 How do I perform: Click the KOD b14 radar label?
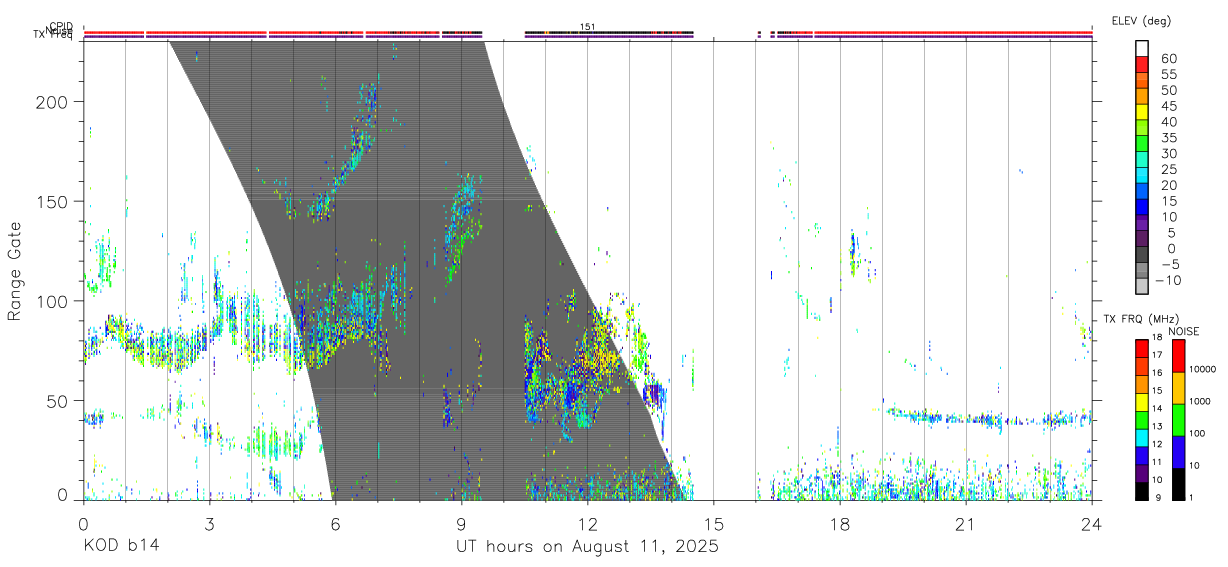[121, 547]
